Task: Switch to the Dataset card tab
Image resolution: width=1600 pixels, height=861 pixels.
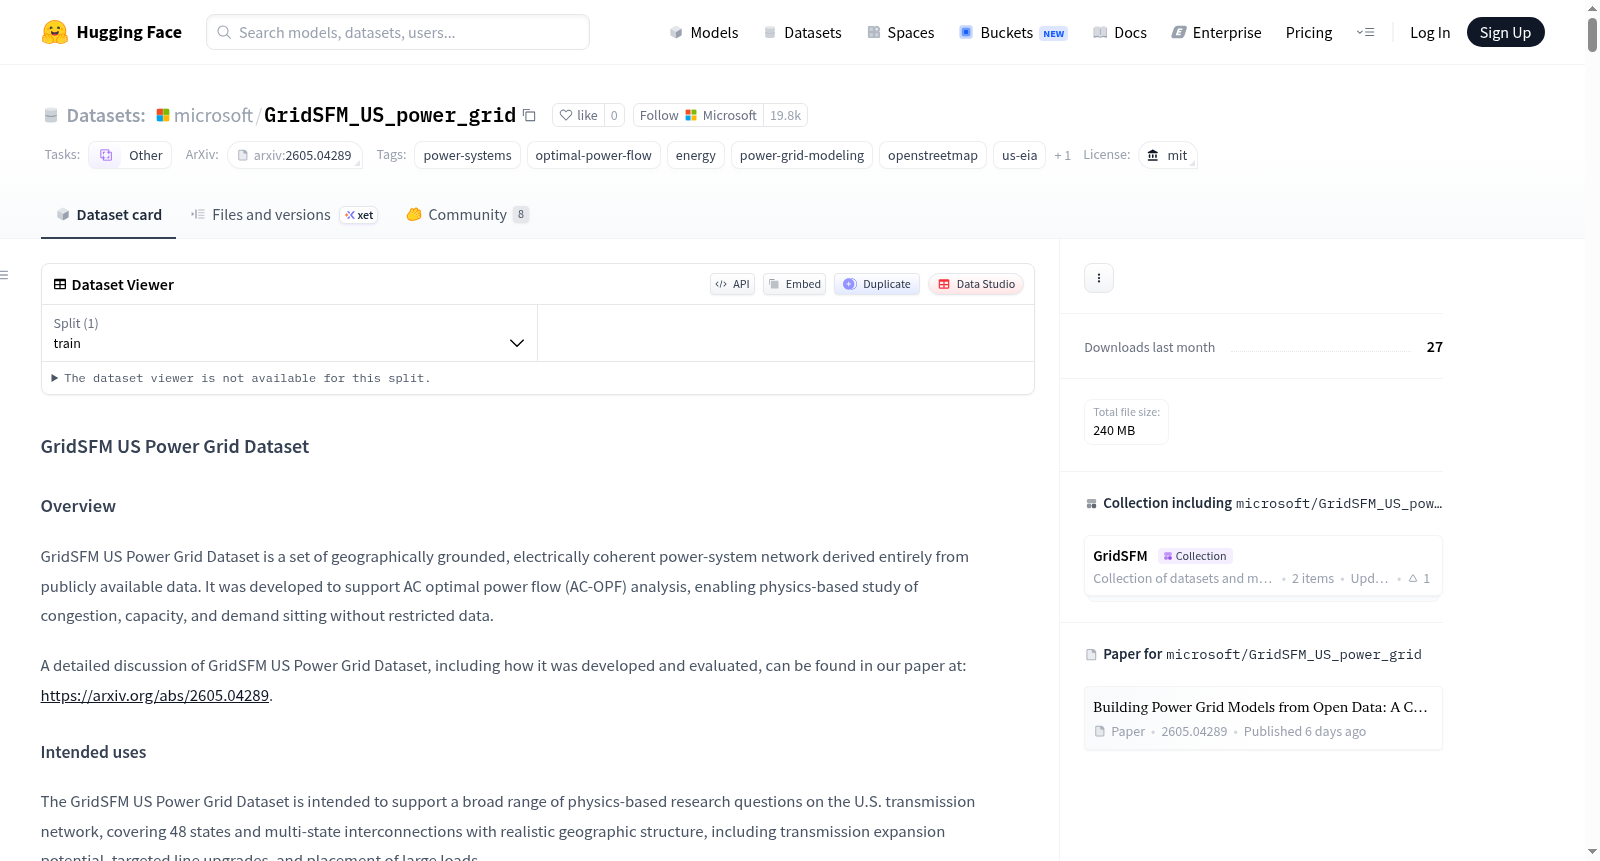Action: click(x=109, y=215)
